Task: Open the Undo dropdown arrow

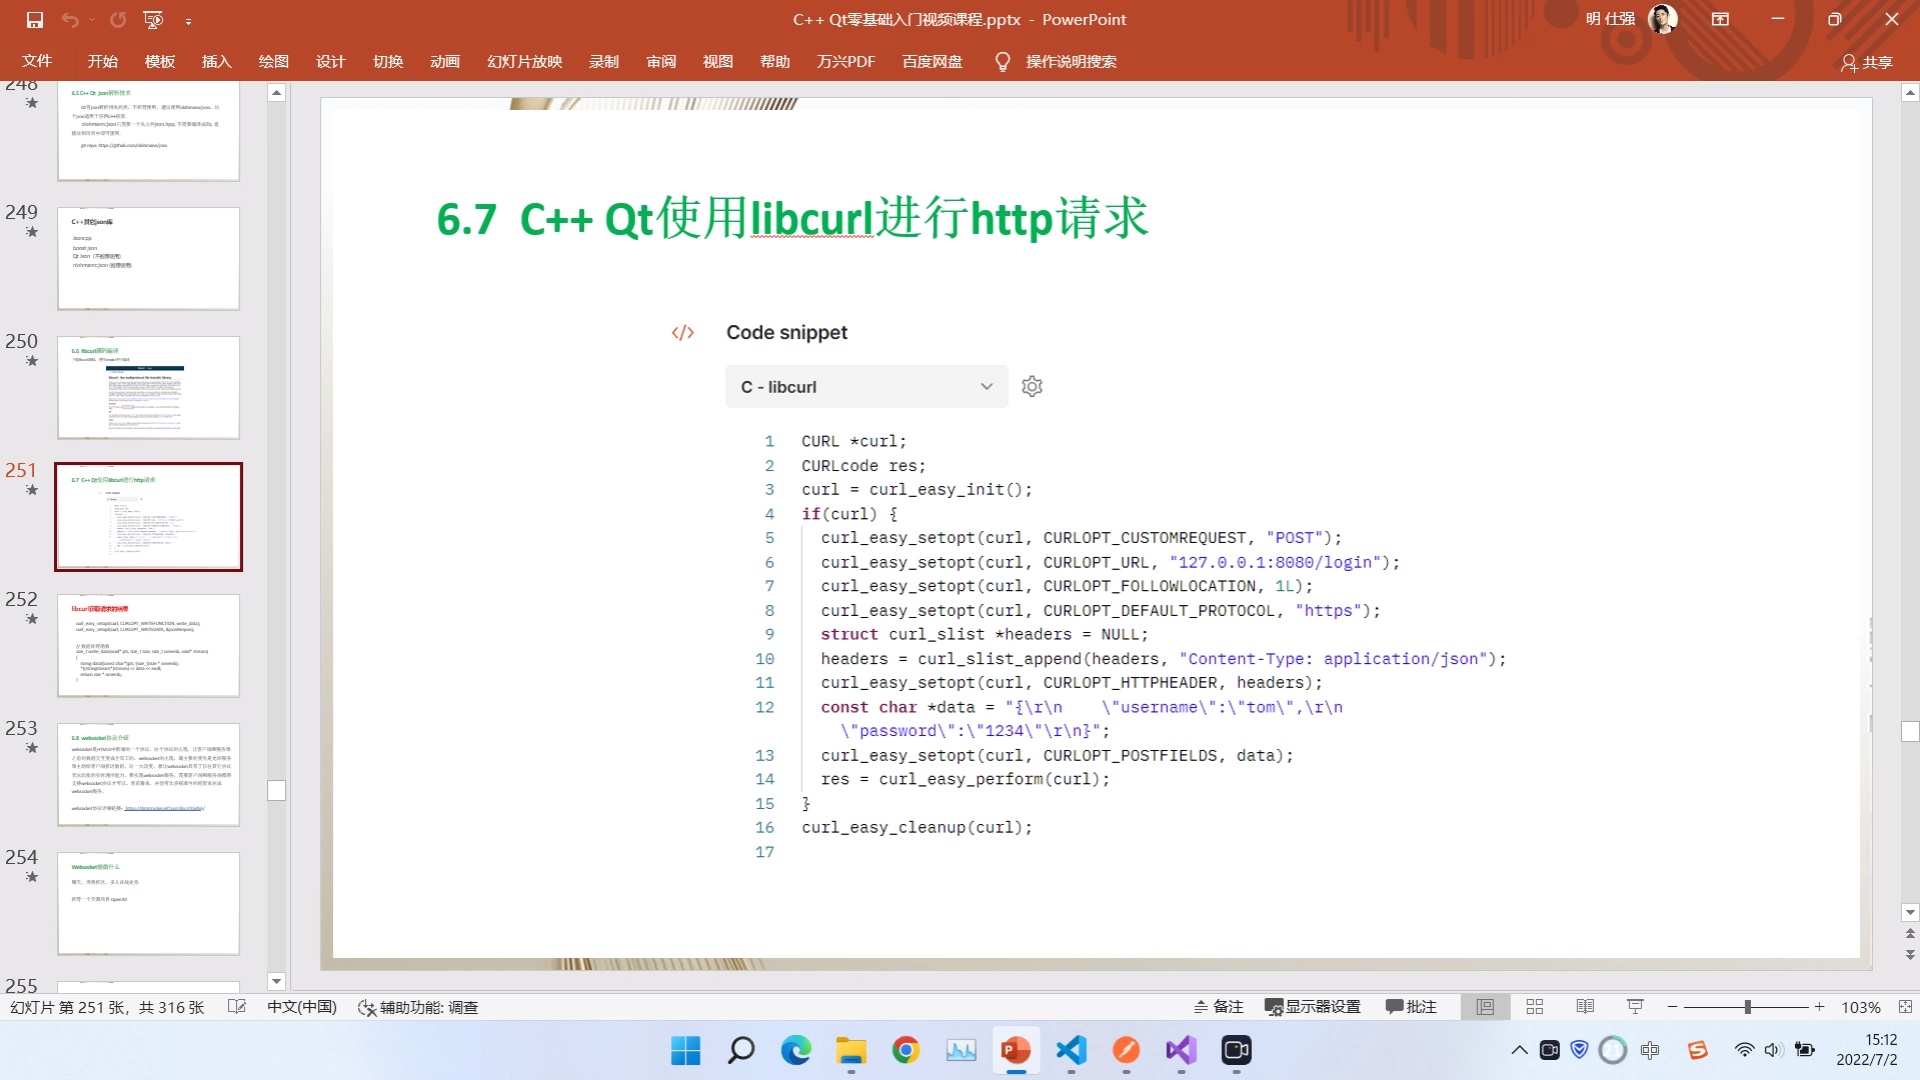Action: click(91, 18)
